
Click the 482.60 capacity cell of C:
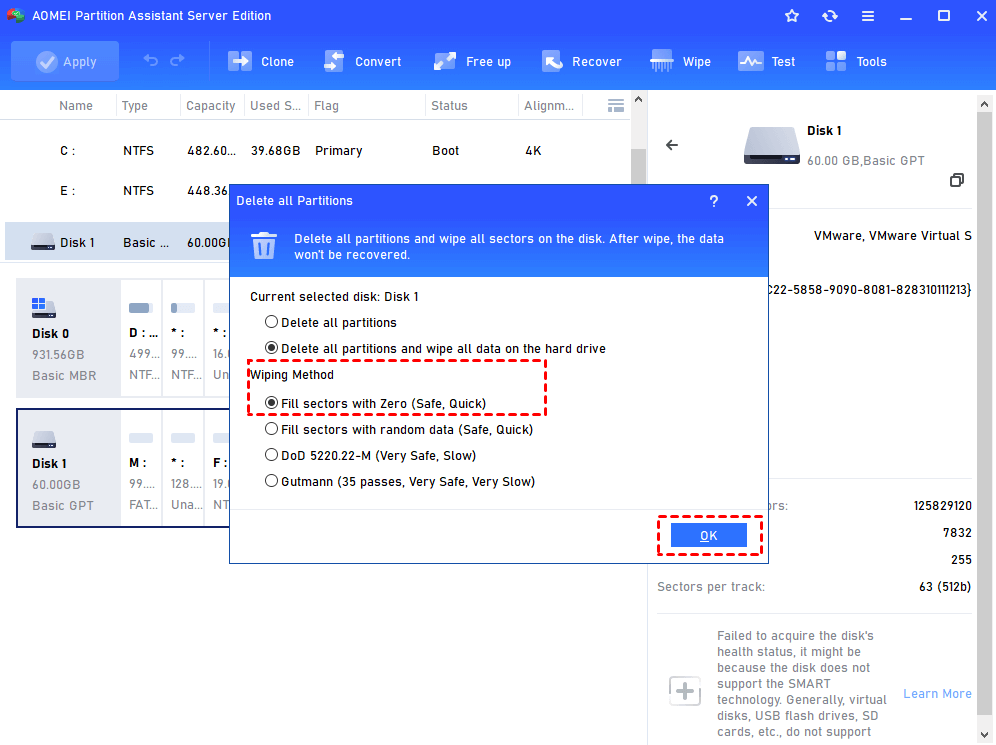211,151
